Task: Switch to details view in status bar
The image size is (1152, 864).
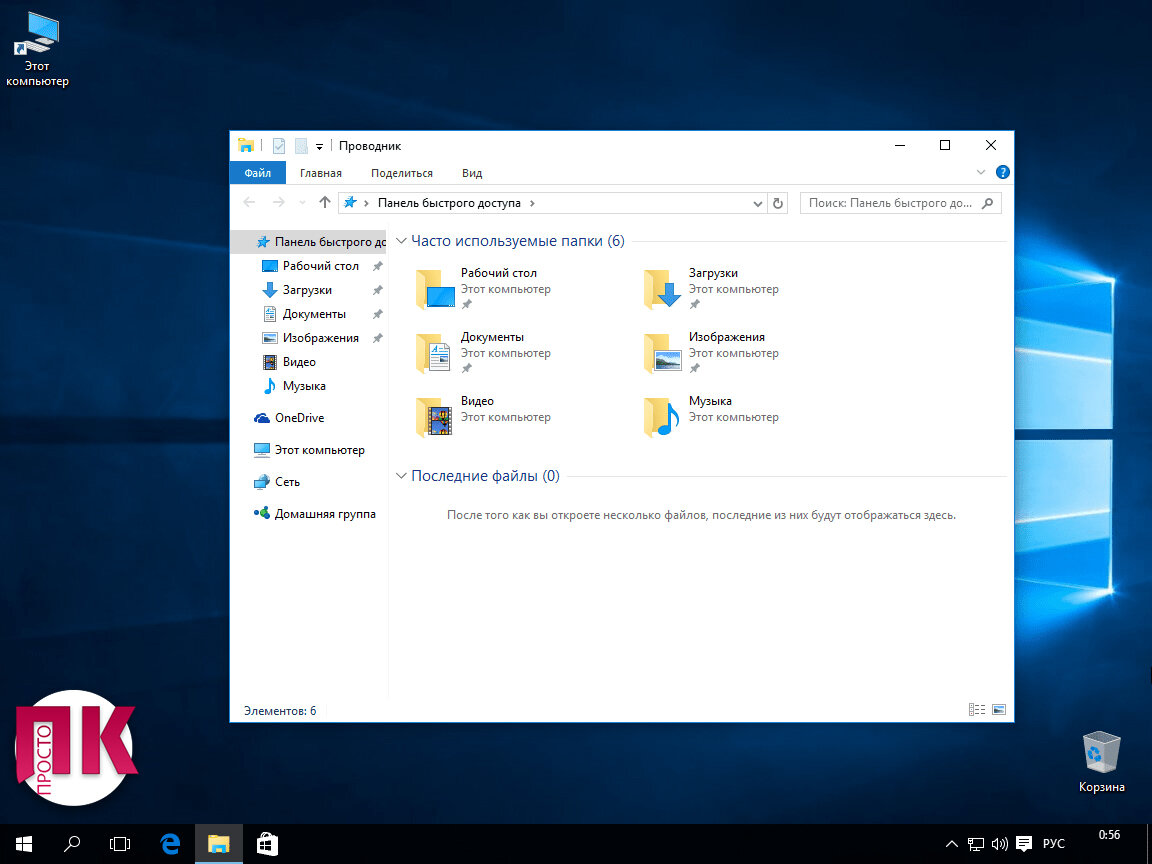Action: 976,710
